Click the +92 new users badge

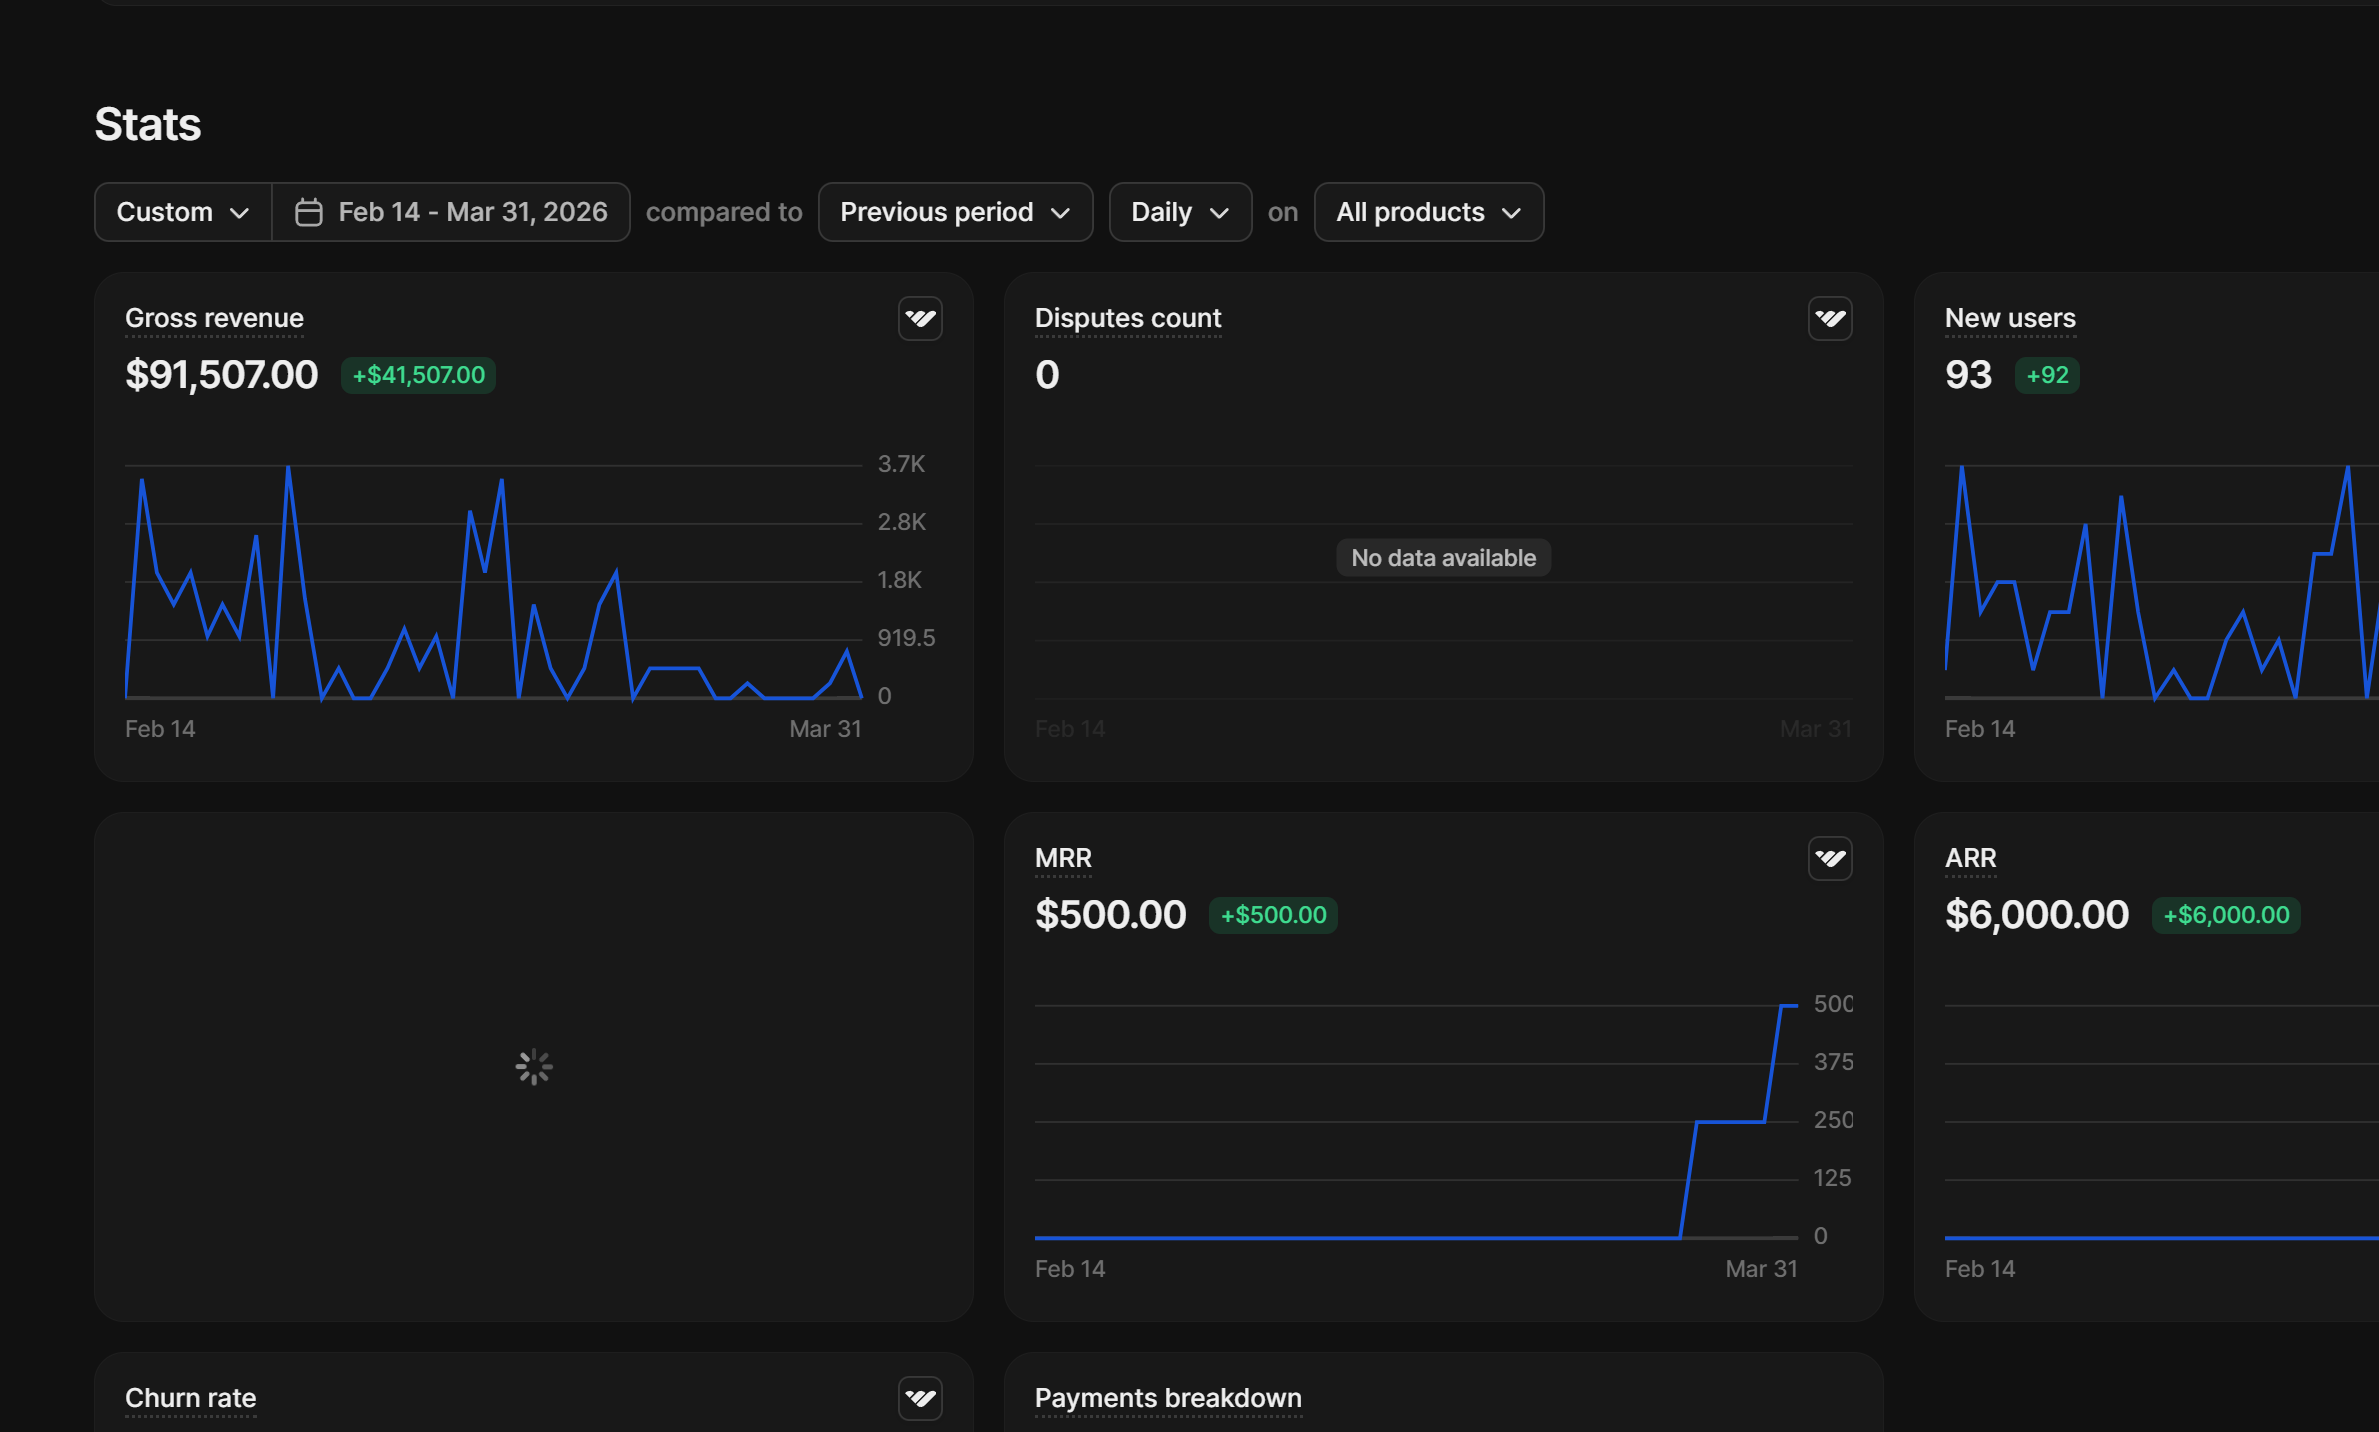click(x=2047, y=375)
